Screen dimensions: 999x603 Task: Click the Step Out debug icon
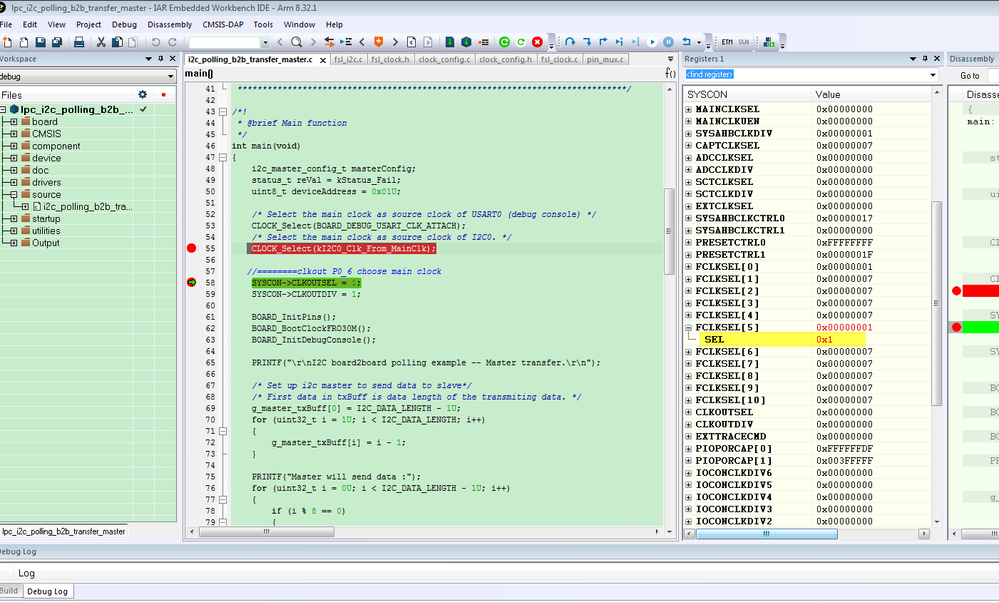[x=603, y=42]
